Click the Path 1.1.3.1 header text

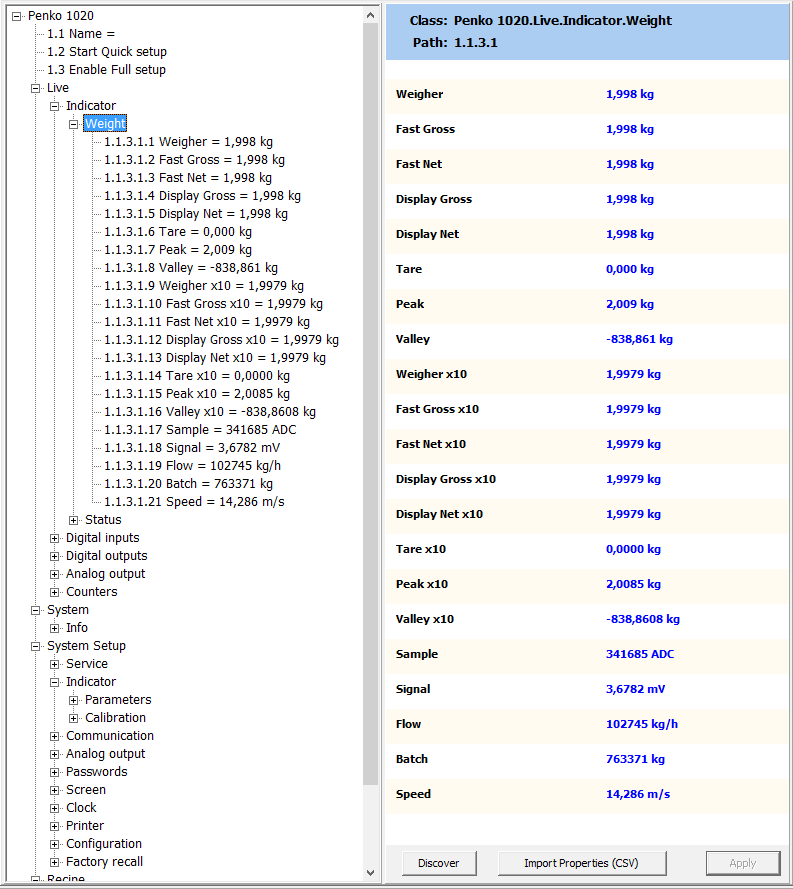point(455,43)
